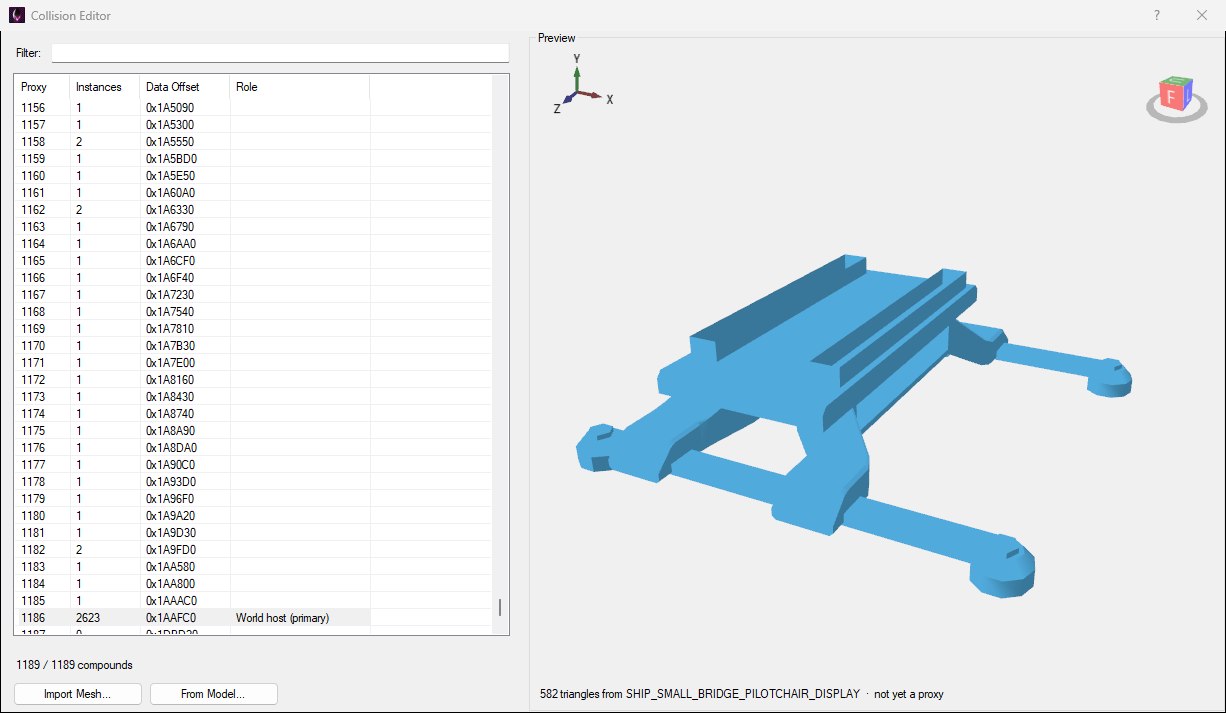The width and height of the screenshot is (1226, 713).
Task: Click data offset 0x1A5090 cell
Action: coord(185,108)
